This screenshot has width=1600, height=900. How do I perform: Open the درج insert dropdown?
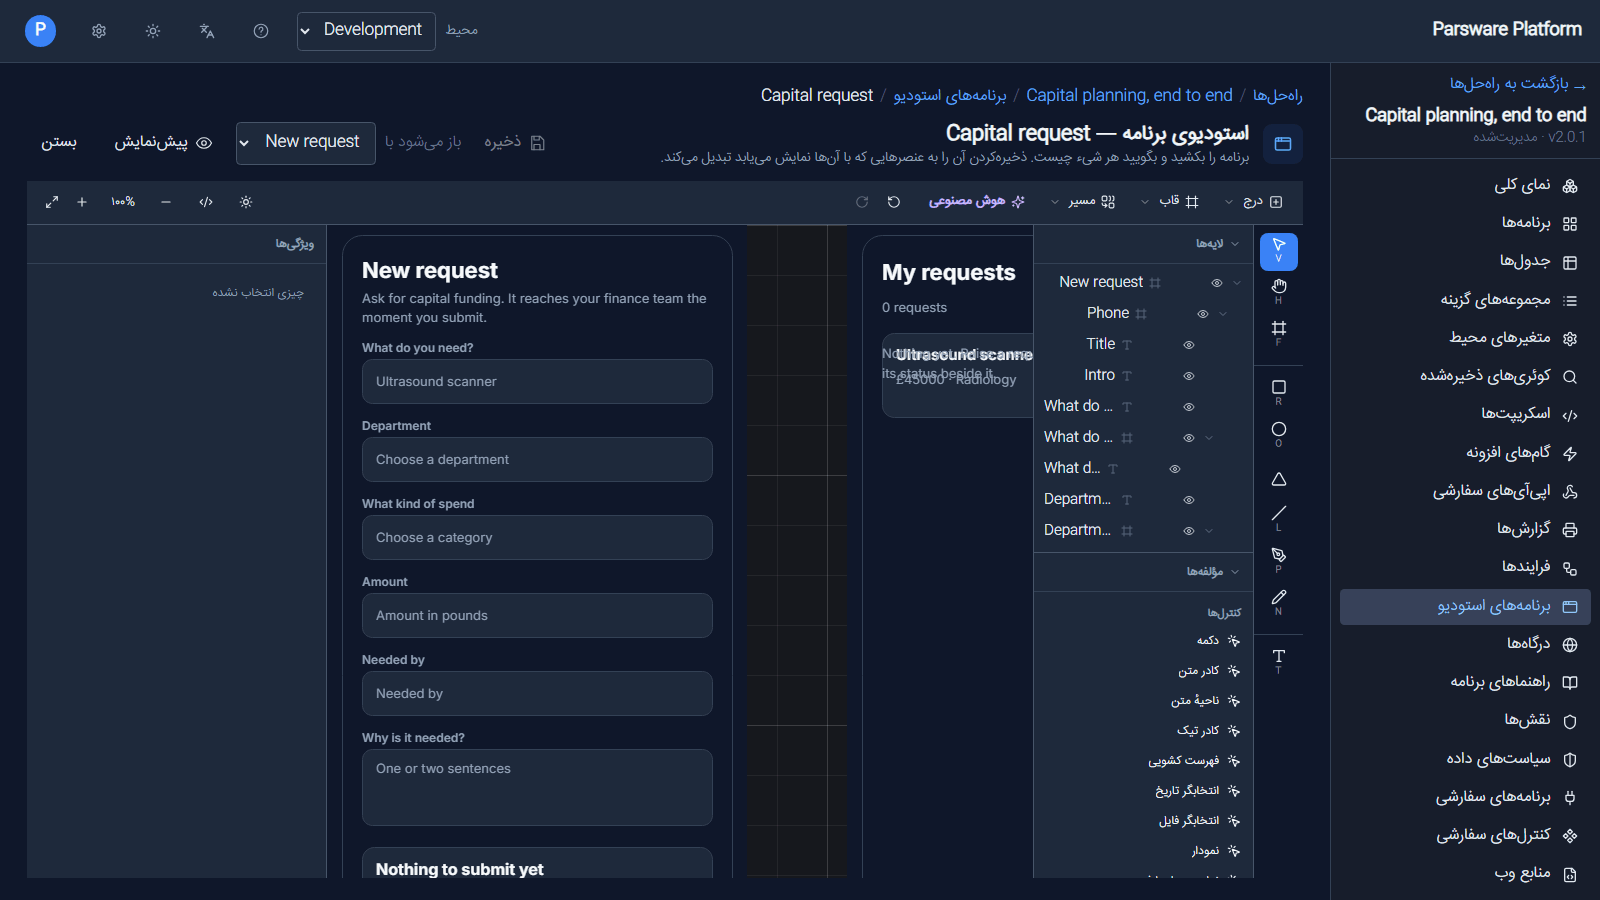(1254, 202)
